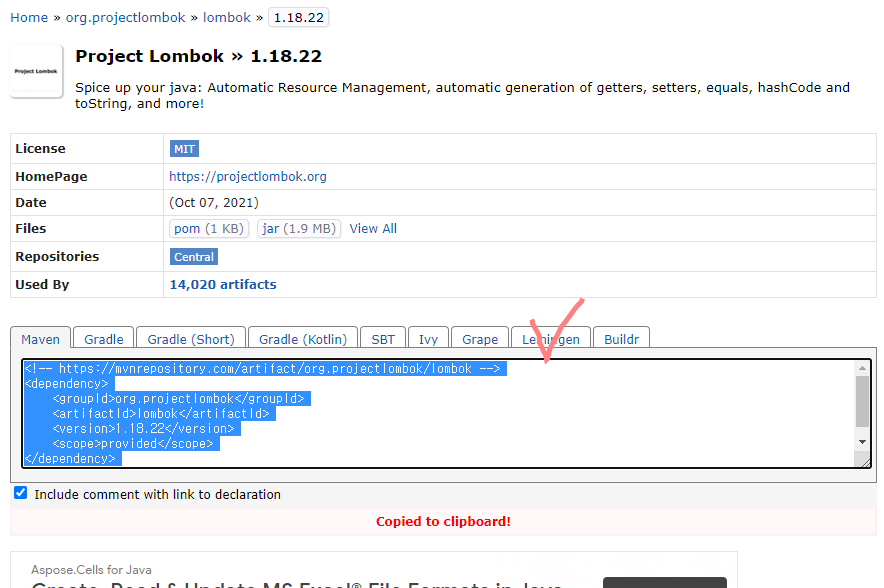The width and height of the screenshot is (884, 588).
Task: Click the Aspose.Cells for Java ad text
Action: click(91, 570)
